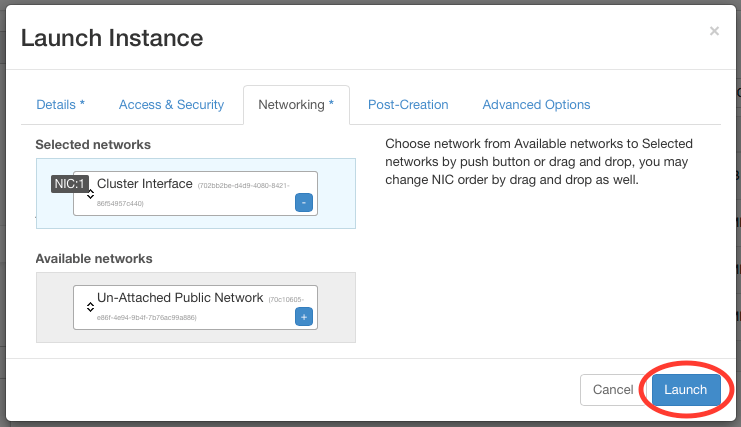Click the Selected networks heading
Image resolution: width=741 pixels, height=427 pixels.
click(x=93, y=145)
